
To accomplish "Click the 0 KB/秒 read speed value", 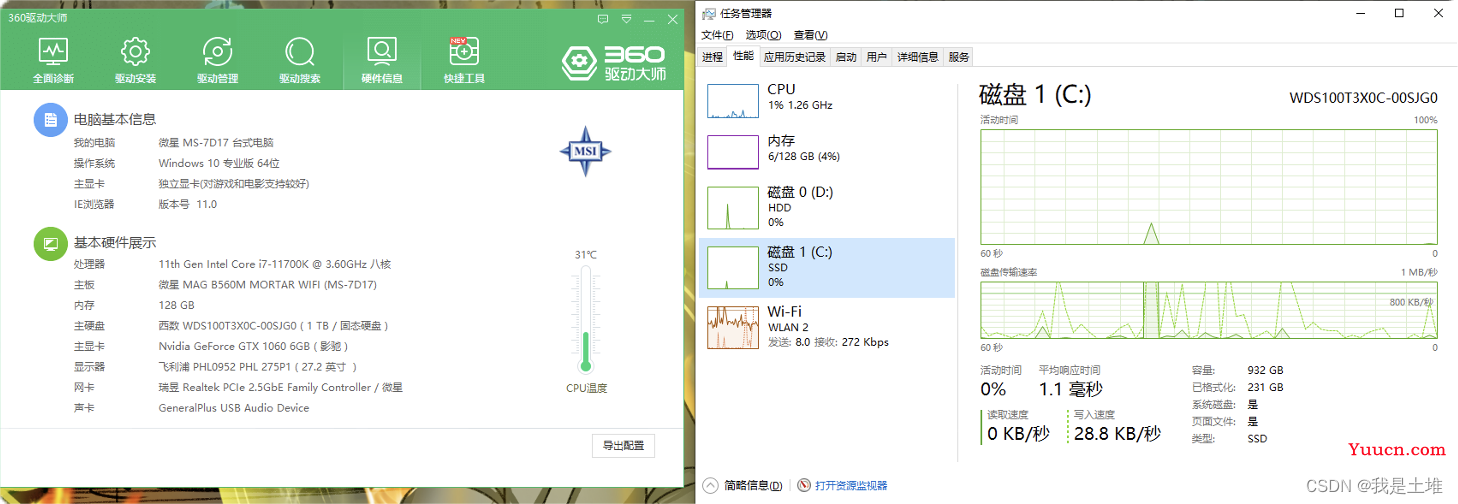I will point(1019,434).
